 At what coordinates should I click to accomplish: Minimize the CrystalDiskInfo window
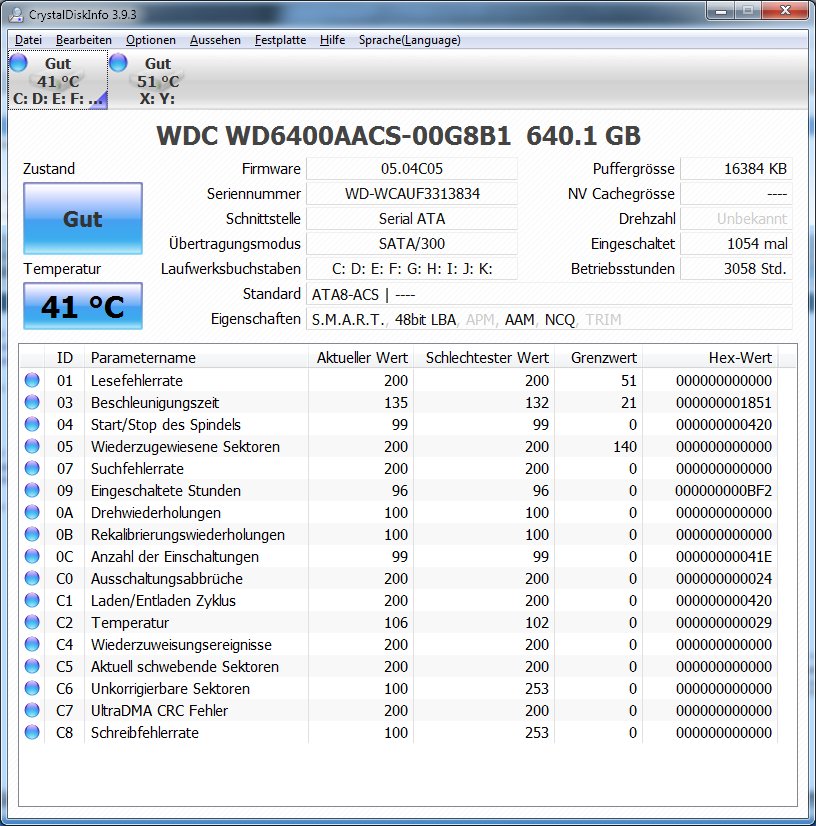[721, 11]
